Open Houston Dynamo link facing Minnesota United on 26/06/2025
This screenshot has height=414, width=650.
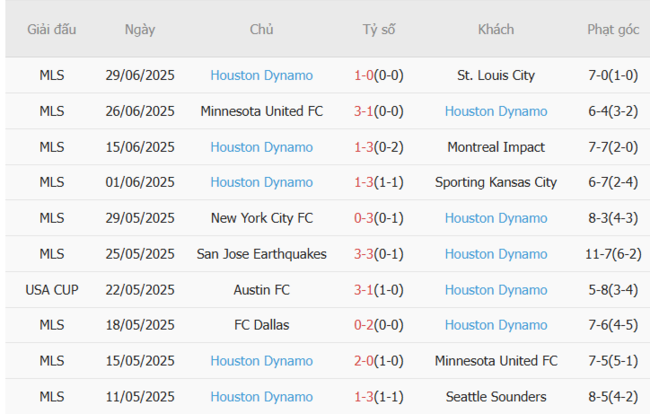point(496,111)
